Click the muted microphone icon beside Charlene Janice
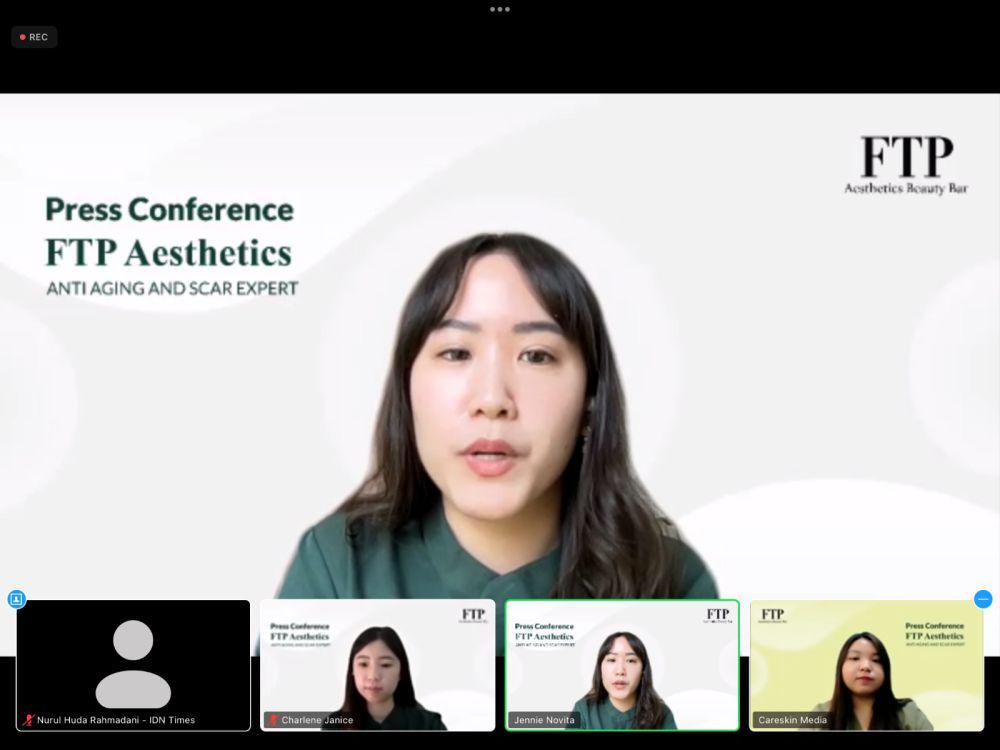Viewport: 1000px width, 750px height. [274, 720]
